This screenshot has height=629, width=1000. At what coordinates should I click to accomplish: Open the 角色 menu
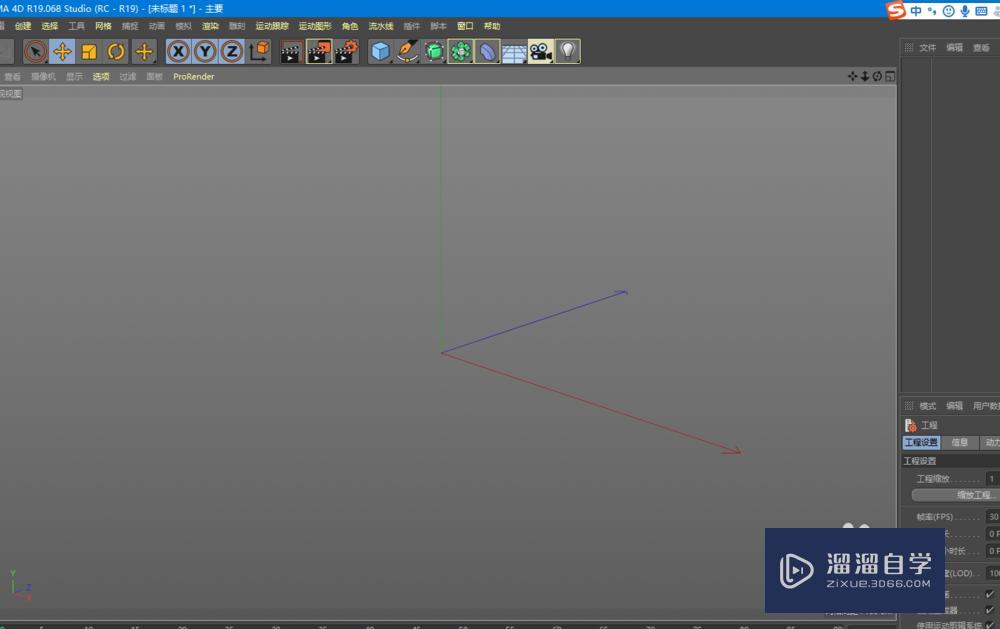tap(350, 26)
